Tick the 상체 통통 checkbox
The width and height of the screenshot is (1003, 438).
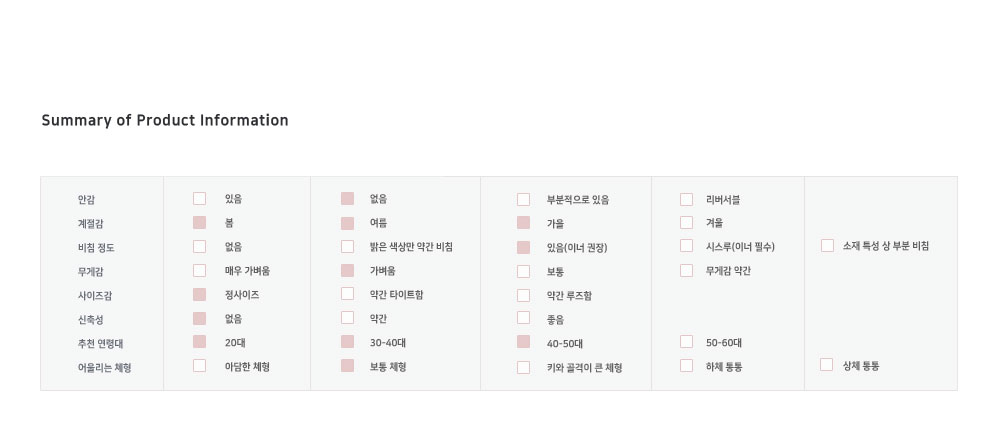(x=827, y=365)
